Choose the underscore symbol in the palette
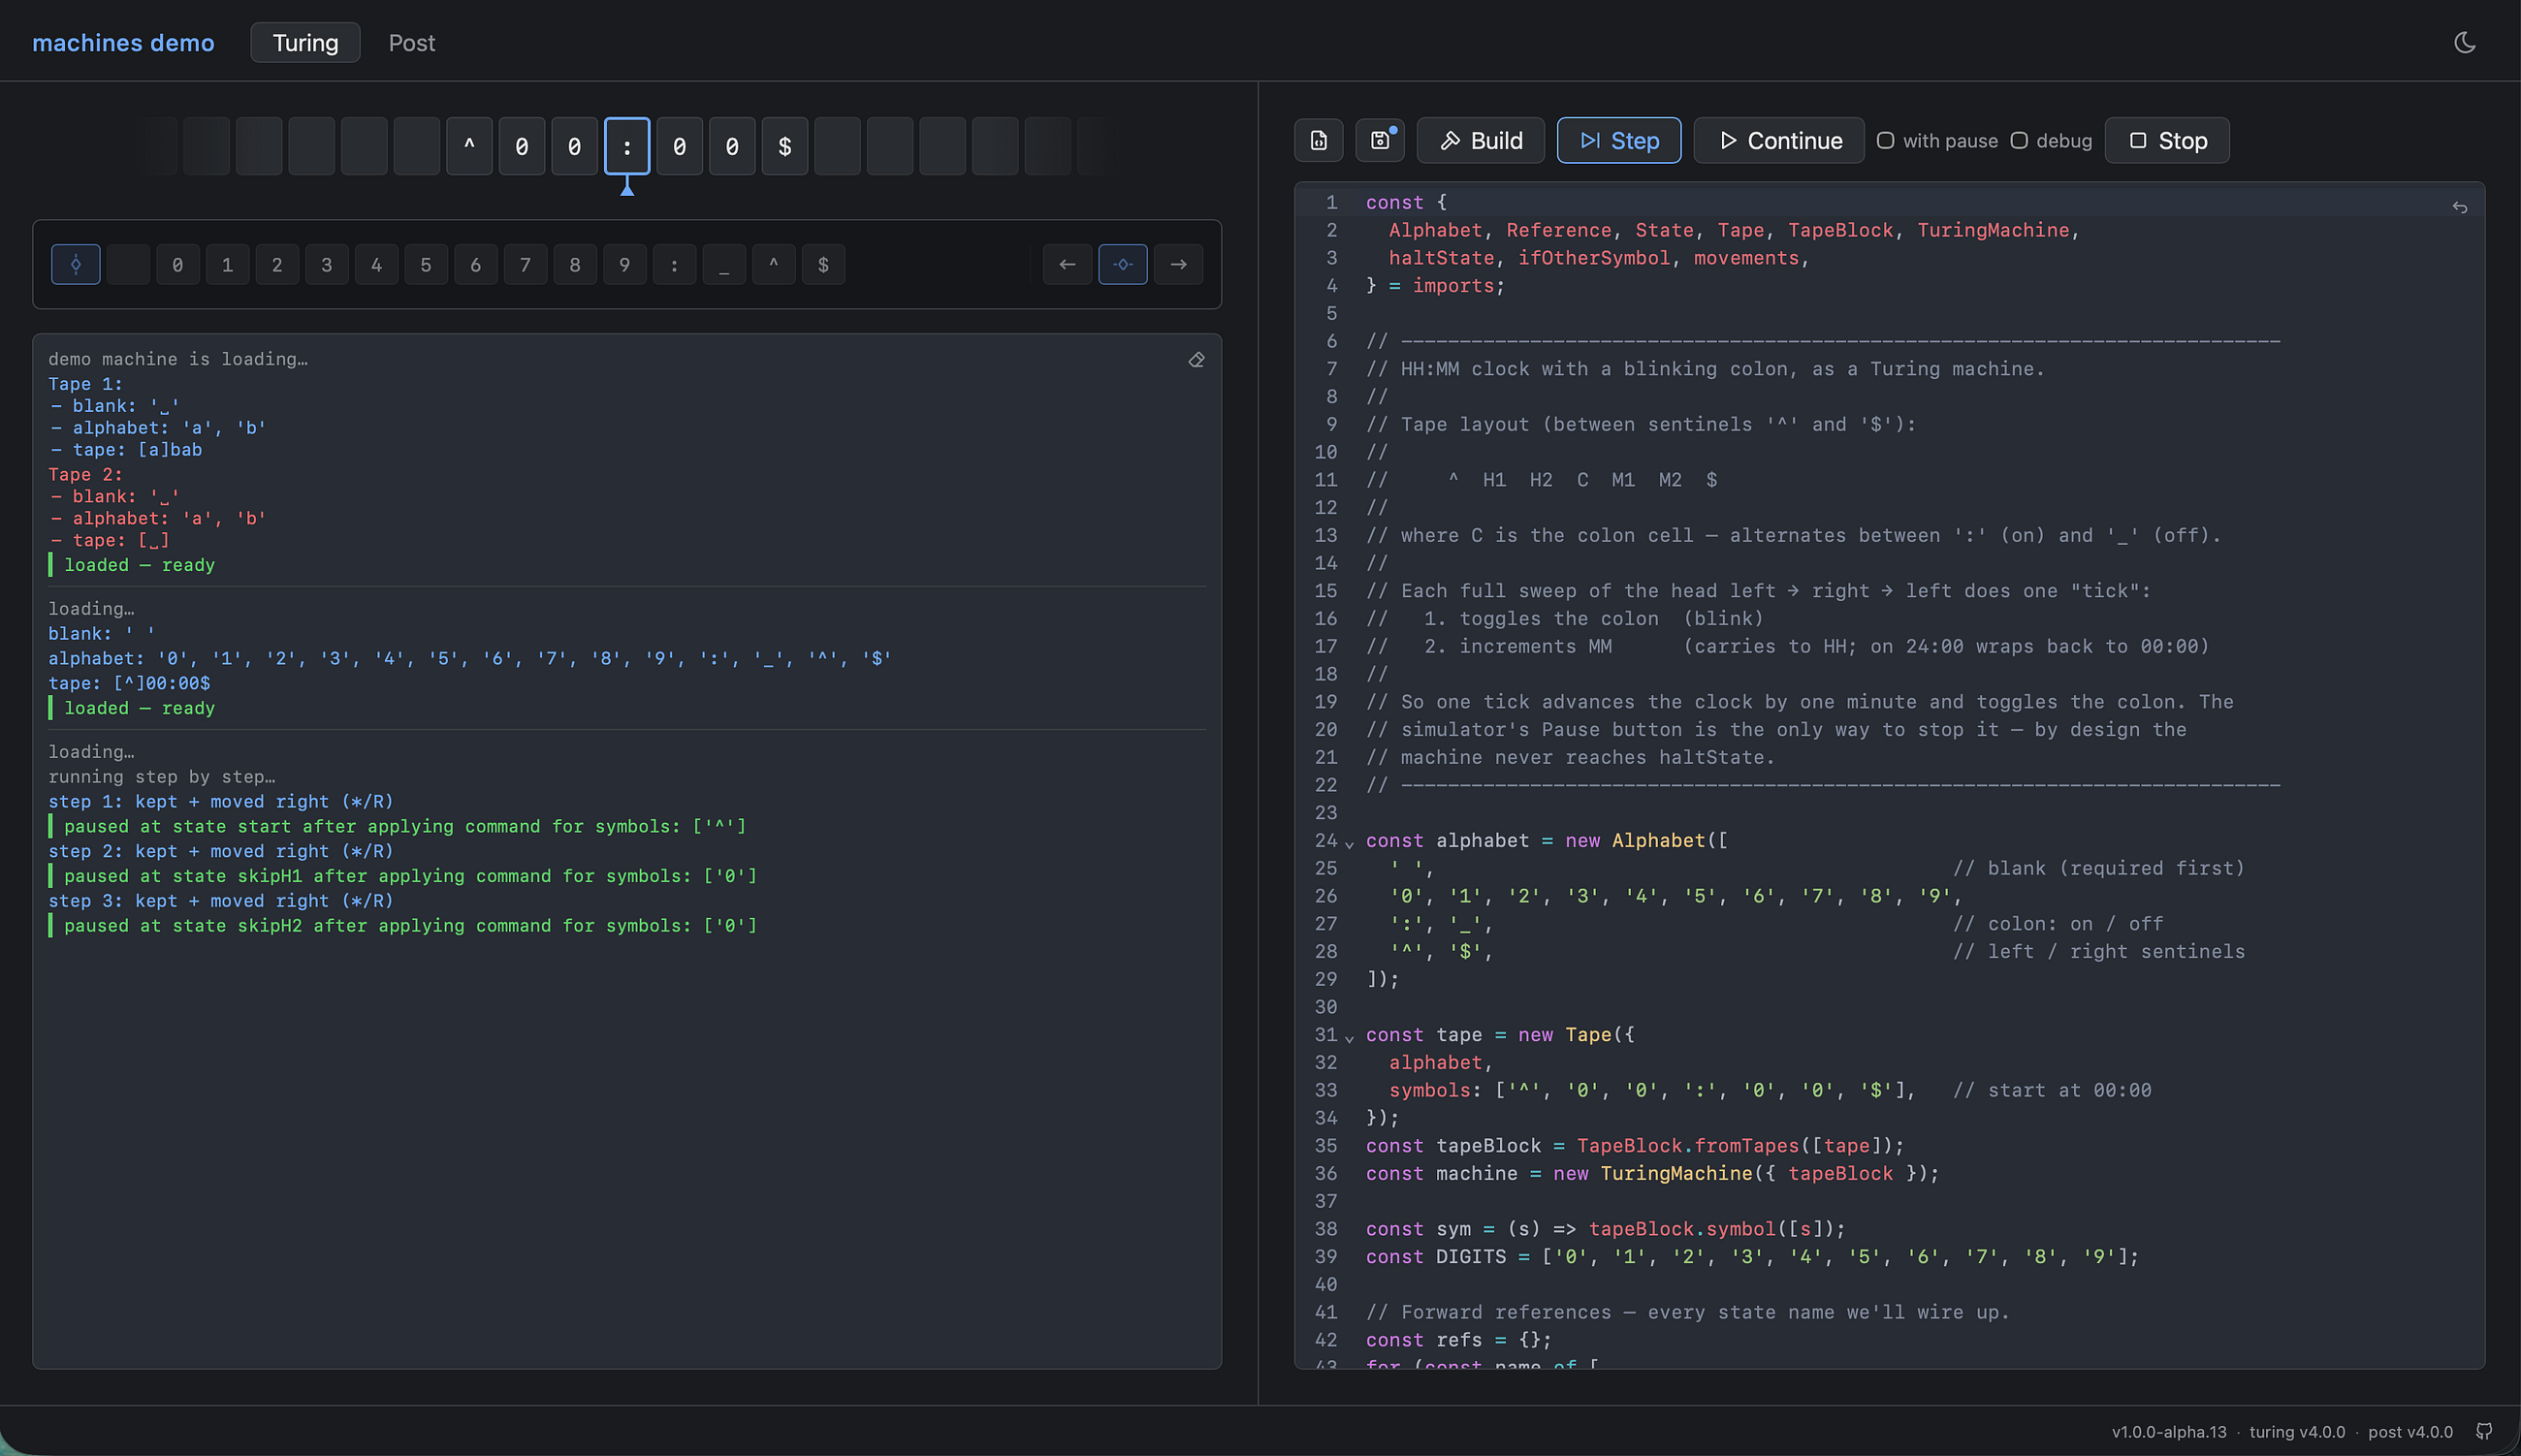Viewport: 2521px width, 1456px height. [724, 265]
